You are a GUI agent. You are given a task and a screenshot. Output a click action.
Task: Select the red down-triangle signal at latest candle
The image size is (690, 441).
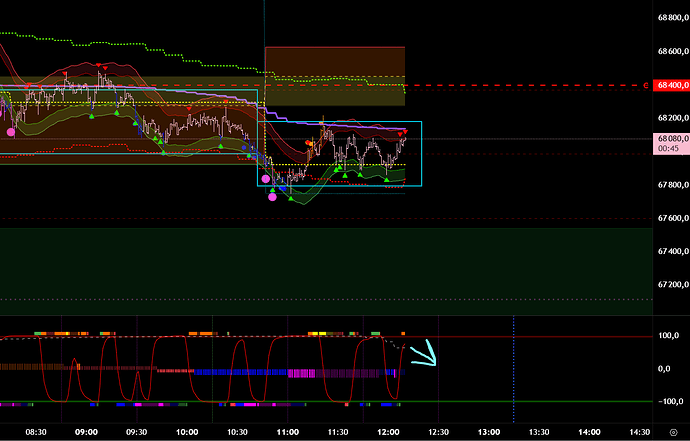404,134
